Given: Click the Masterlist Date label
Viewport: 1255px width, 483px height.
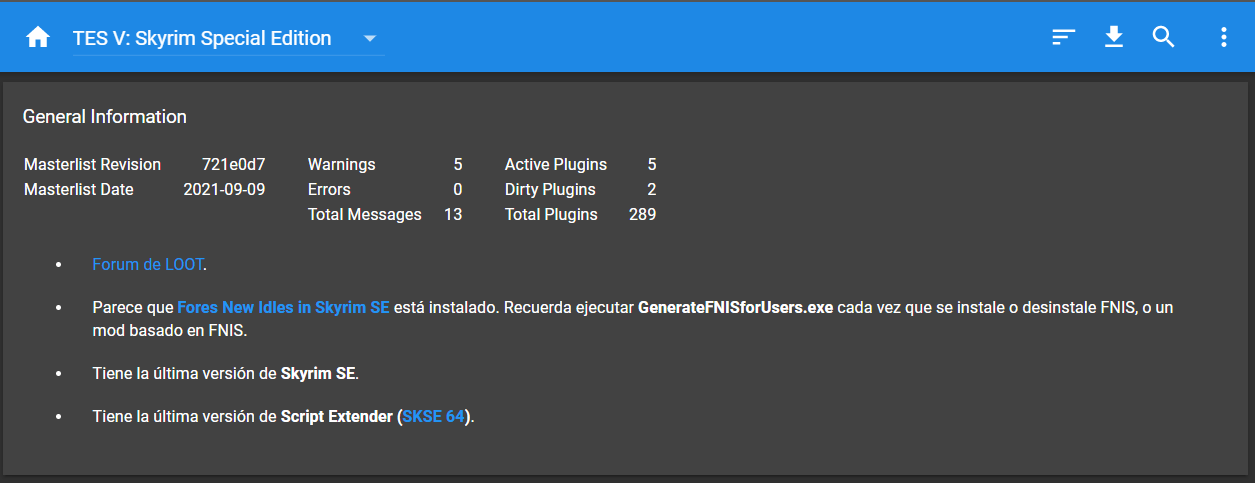Looking at the screenshot, I should pos(79,189).
